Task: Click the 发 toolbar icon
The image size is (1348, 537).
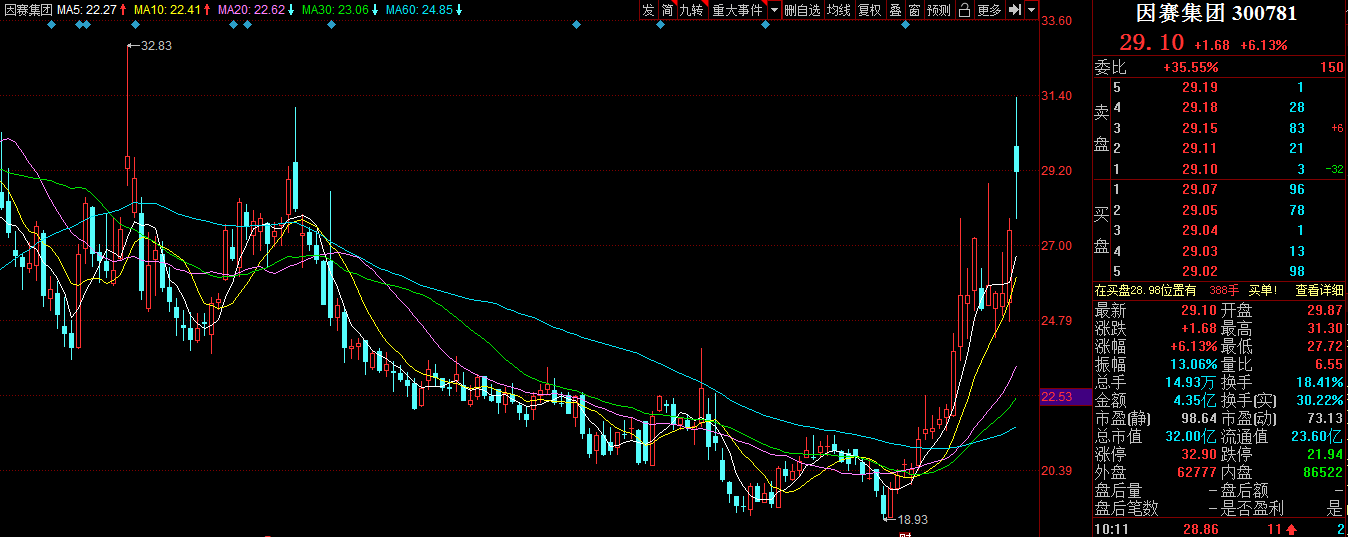Action: 648,10
